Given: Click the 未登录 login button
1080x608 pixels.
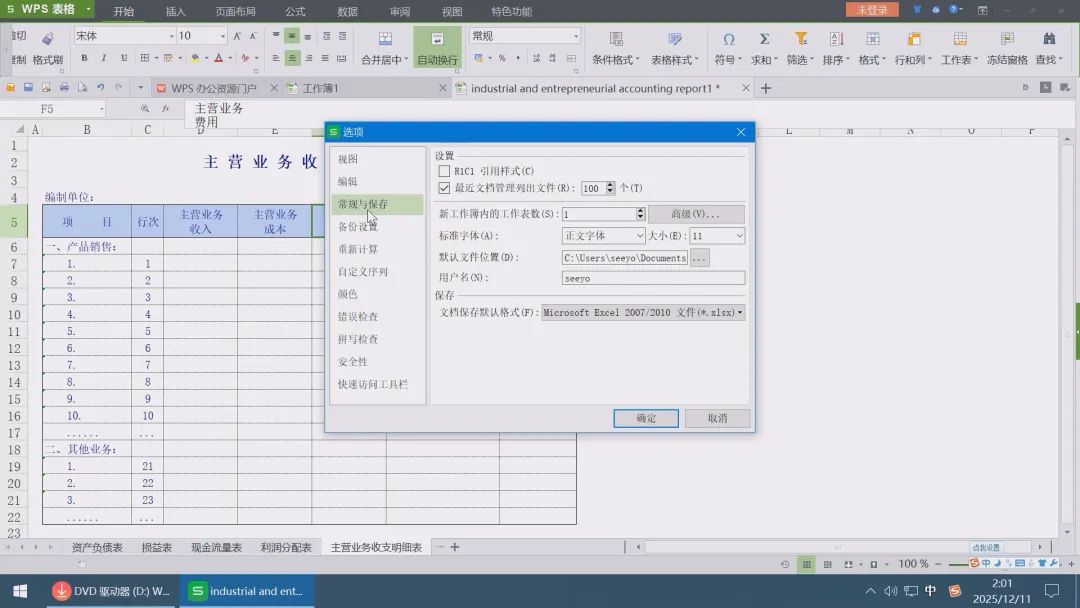Looking at the screenshot, I should pos(872,10).
